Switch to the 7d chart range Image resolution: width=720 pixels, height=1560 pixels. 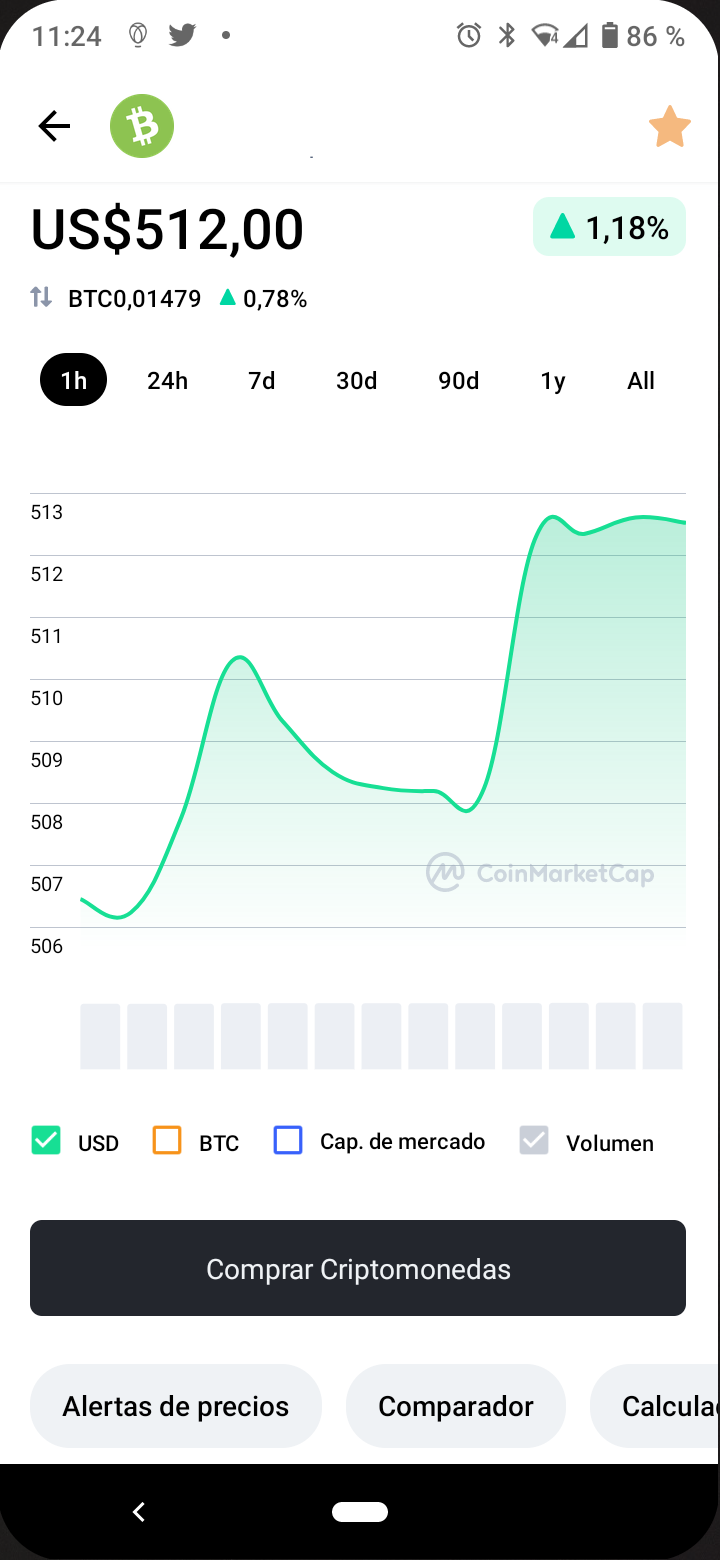[x=261, y=380]
